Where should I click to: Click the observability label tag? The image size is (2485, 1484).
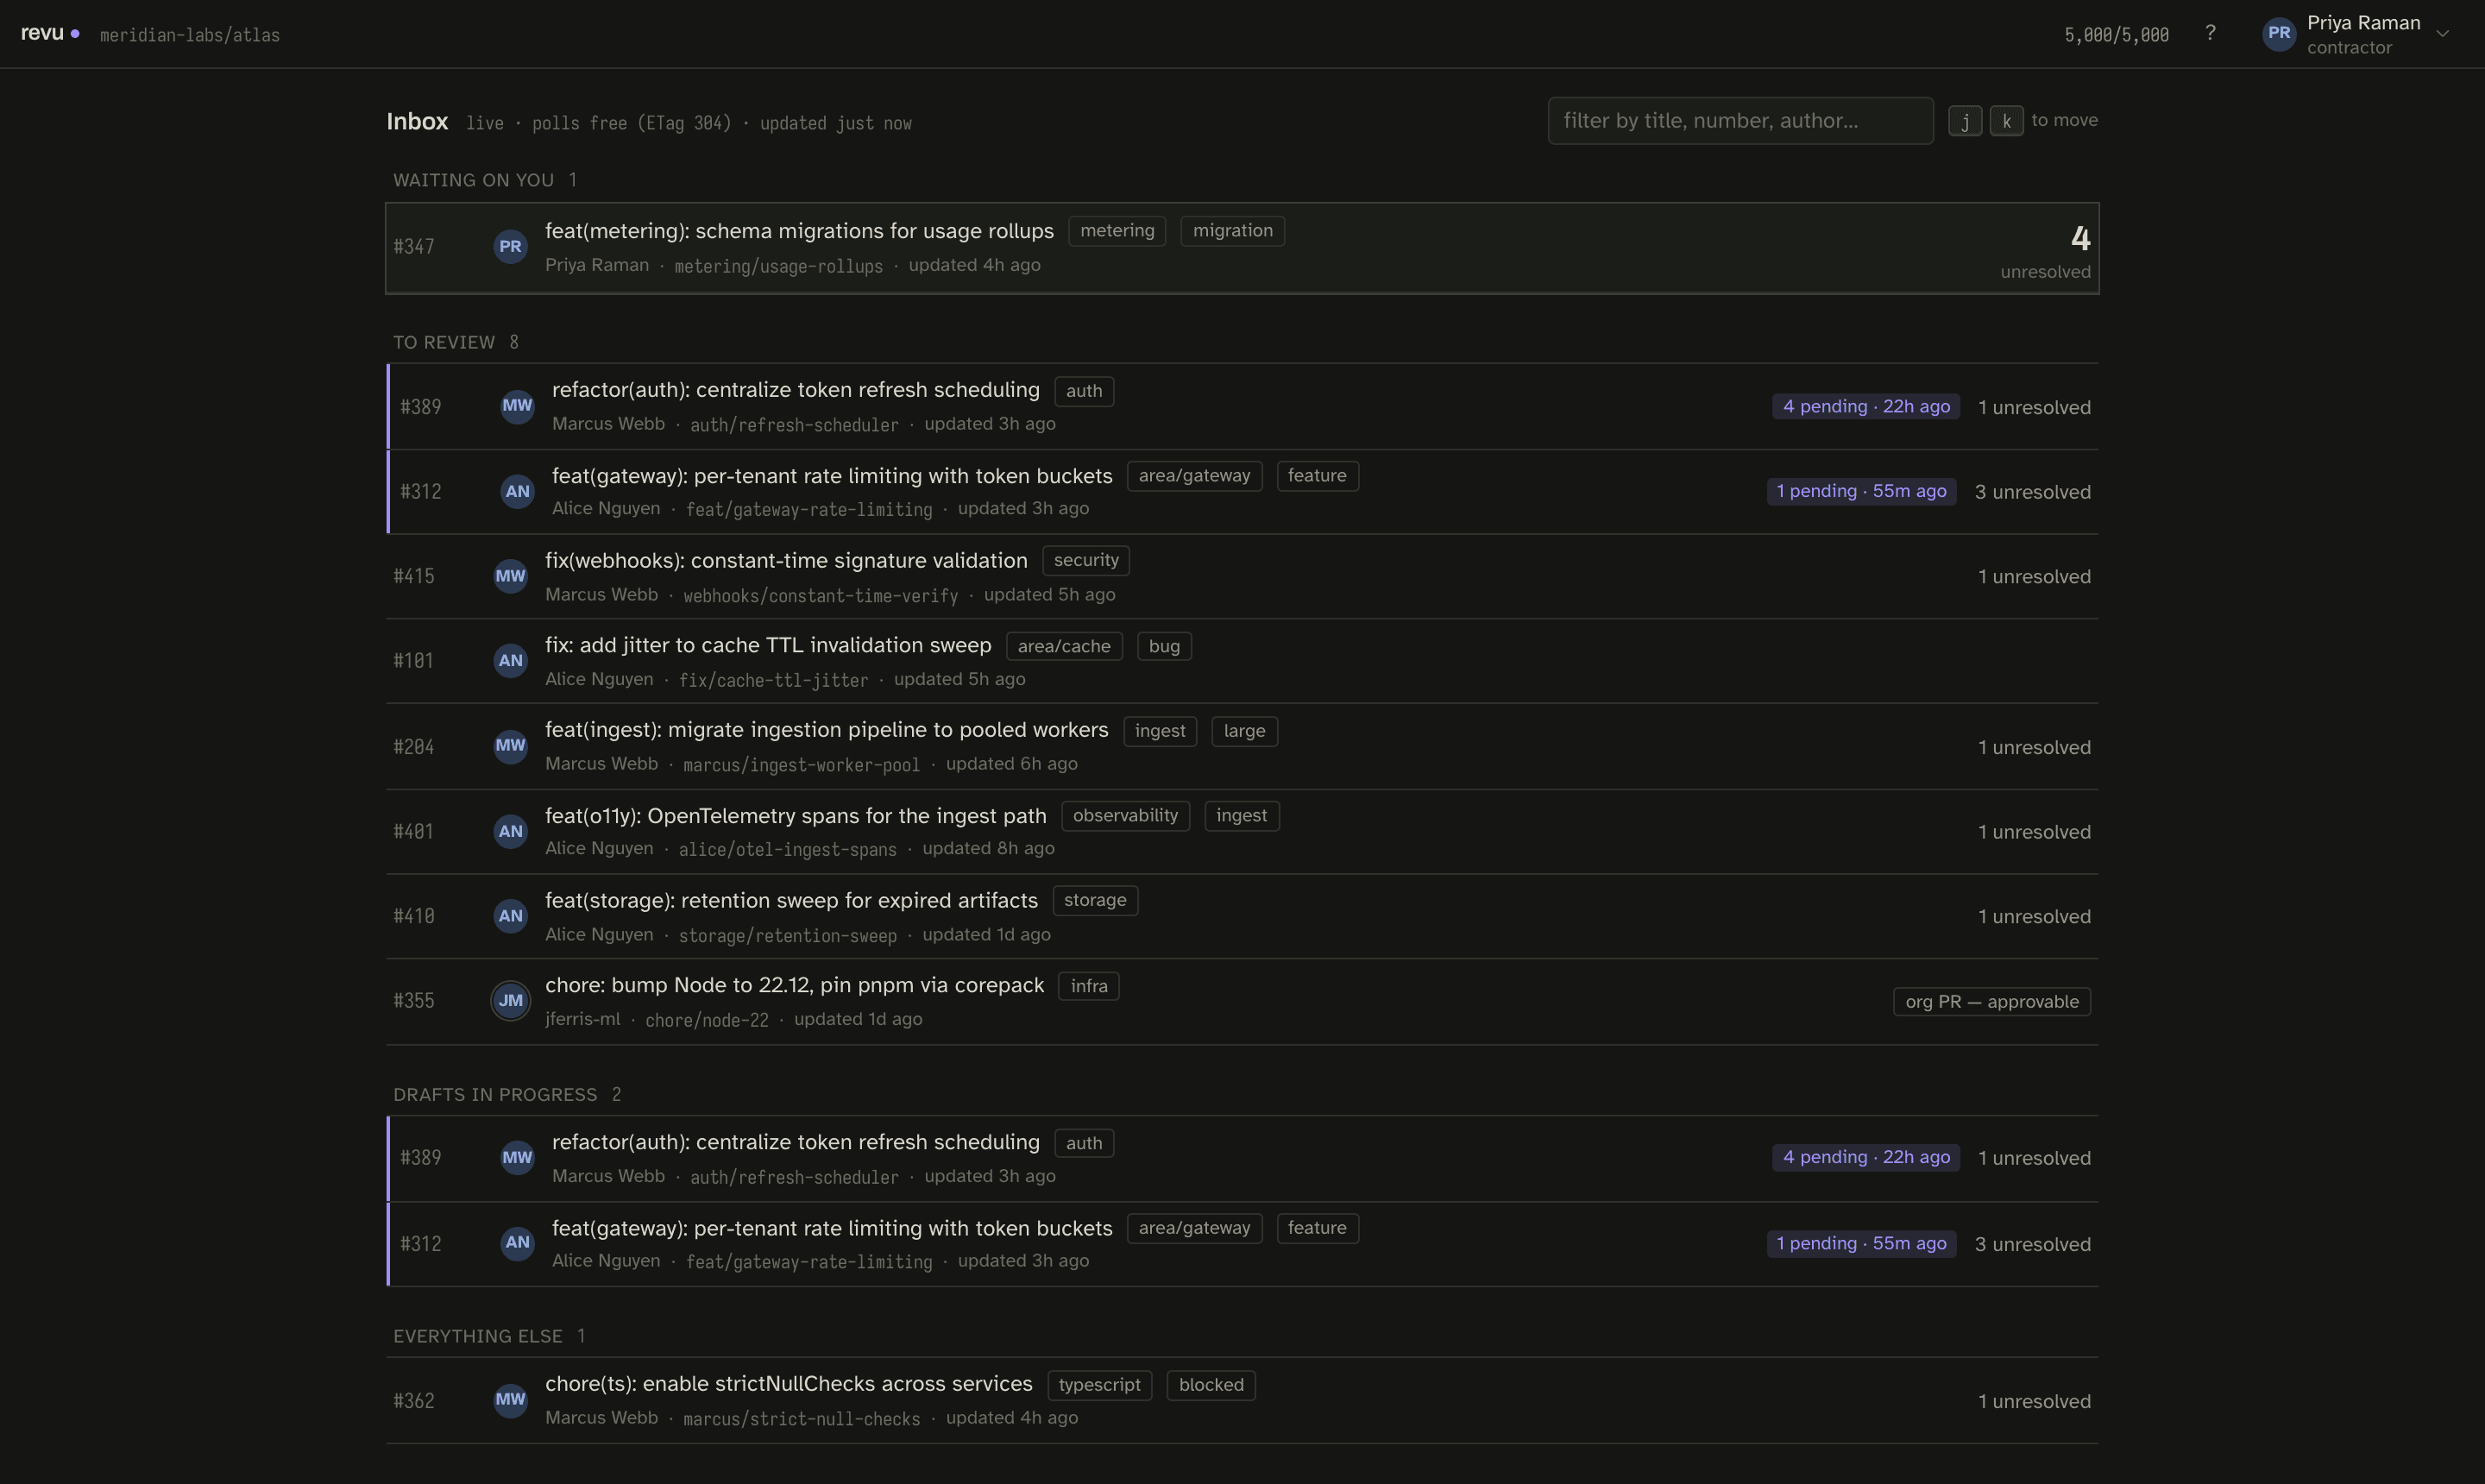tap(1125, 816)
